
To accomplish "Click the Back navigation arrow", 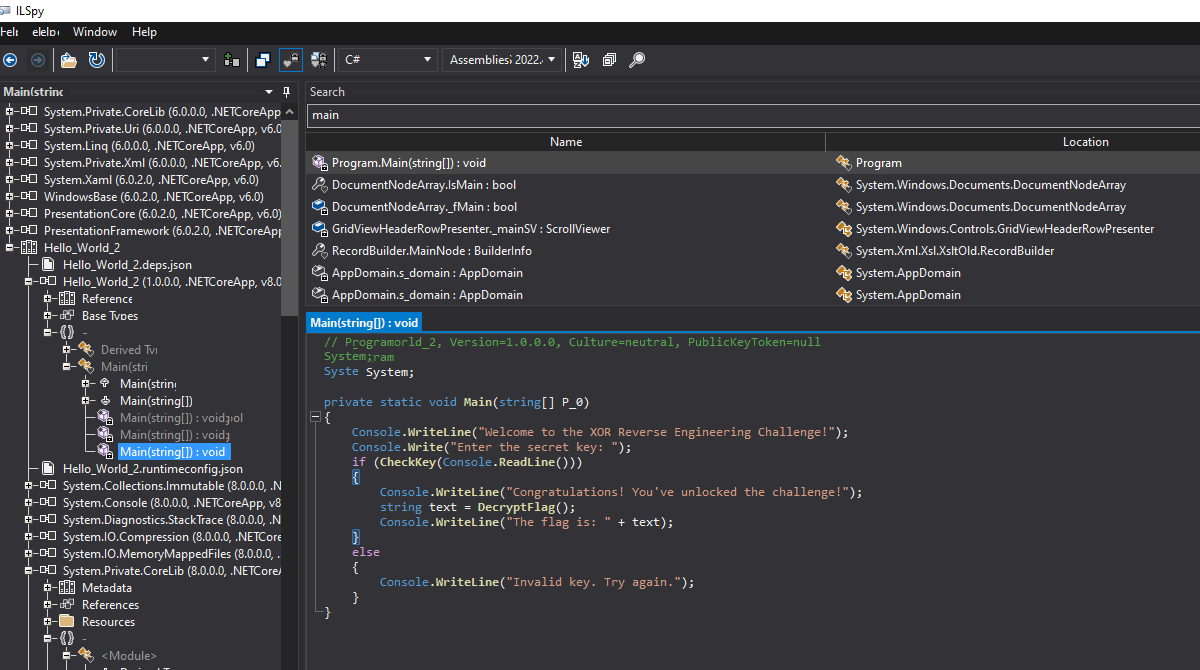I will point(11,60).
